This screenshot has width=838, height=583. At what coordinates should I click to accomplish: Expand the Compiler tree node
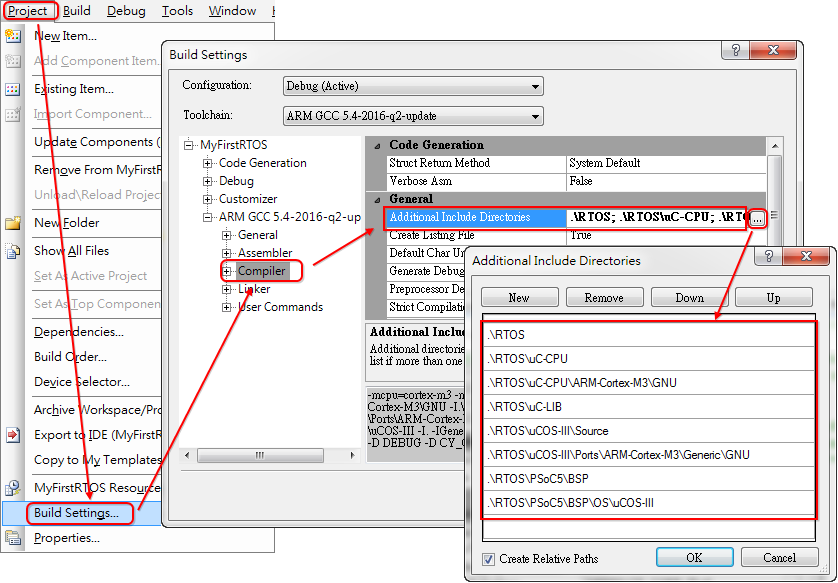tap(227, 271)
